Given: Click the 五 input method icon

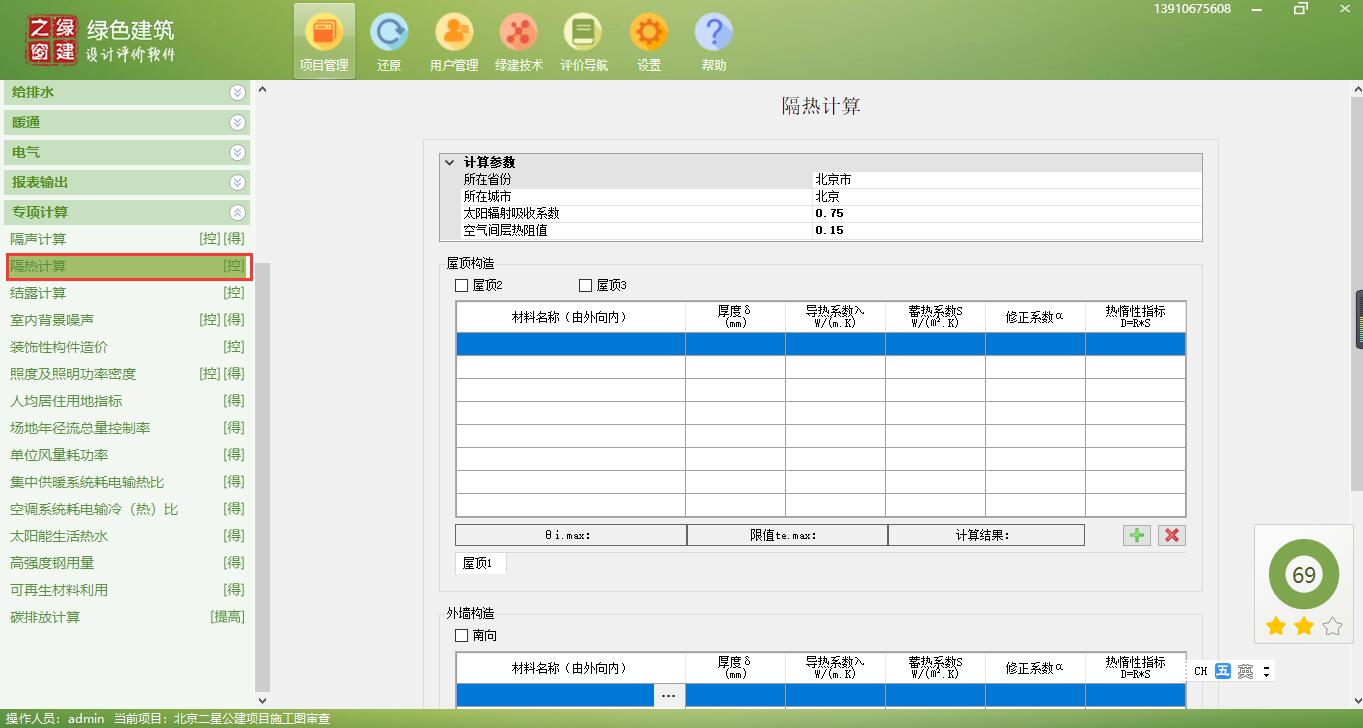Looking at the screenshot, I should click(1223, 671).
